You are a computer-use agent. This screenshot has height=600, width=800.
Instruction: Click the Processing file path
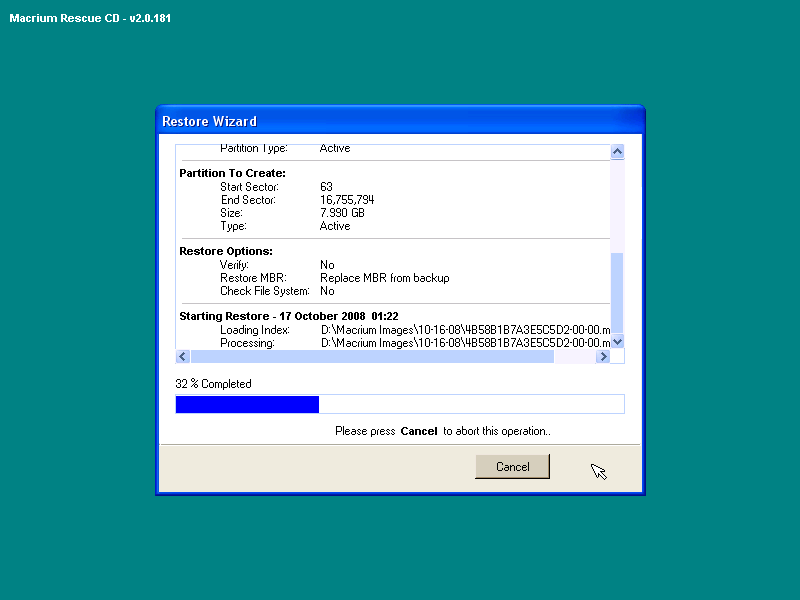(x=465, y=343)
